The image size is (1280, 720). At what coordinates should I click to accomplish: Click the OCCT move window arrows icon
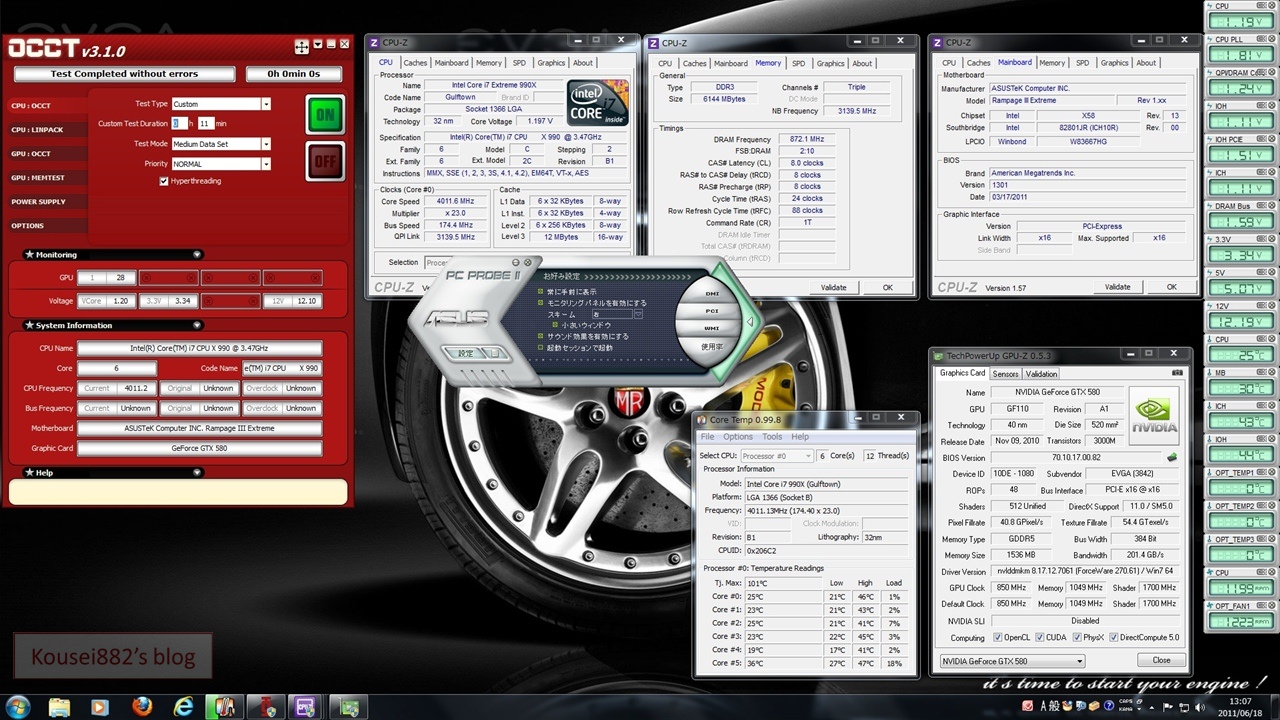coord(301,46)
